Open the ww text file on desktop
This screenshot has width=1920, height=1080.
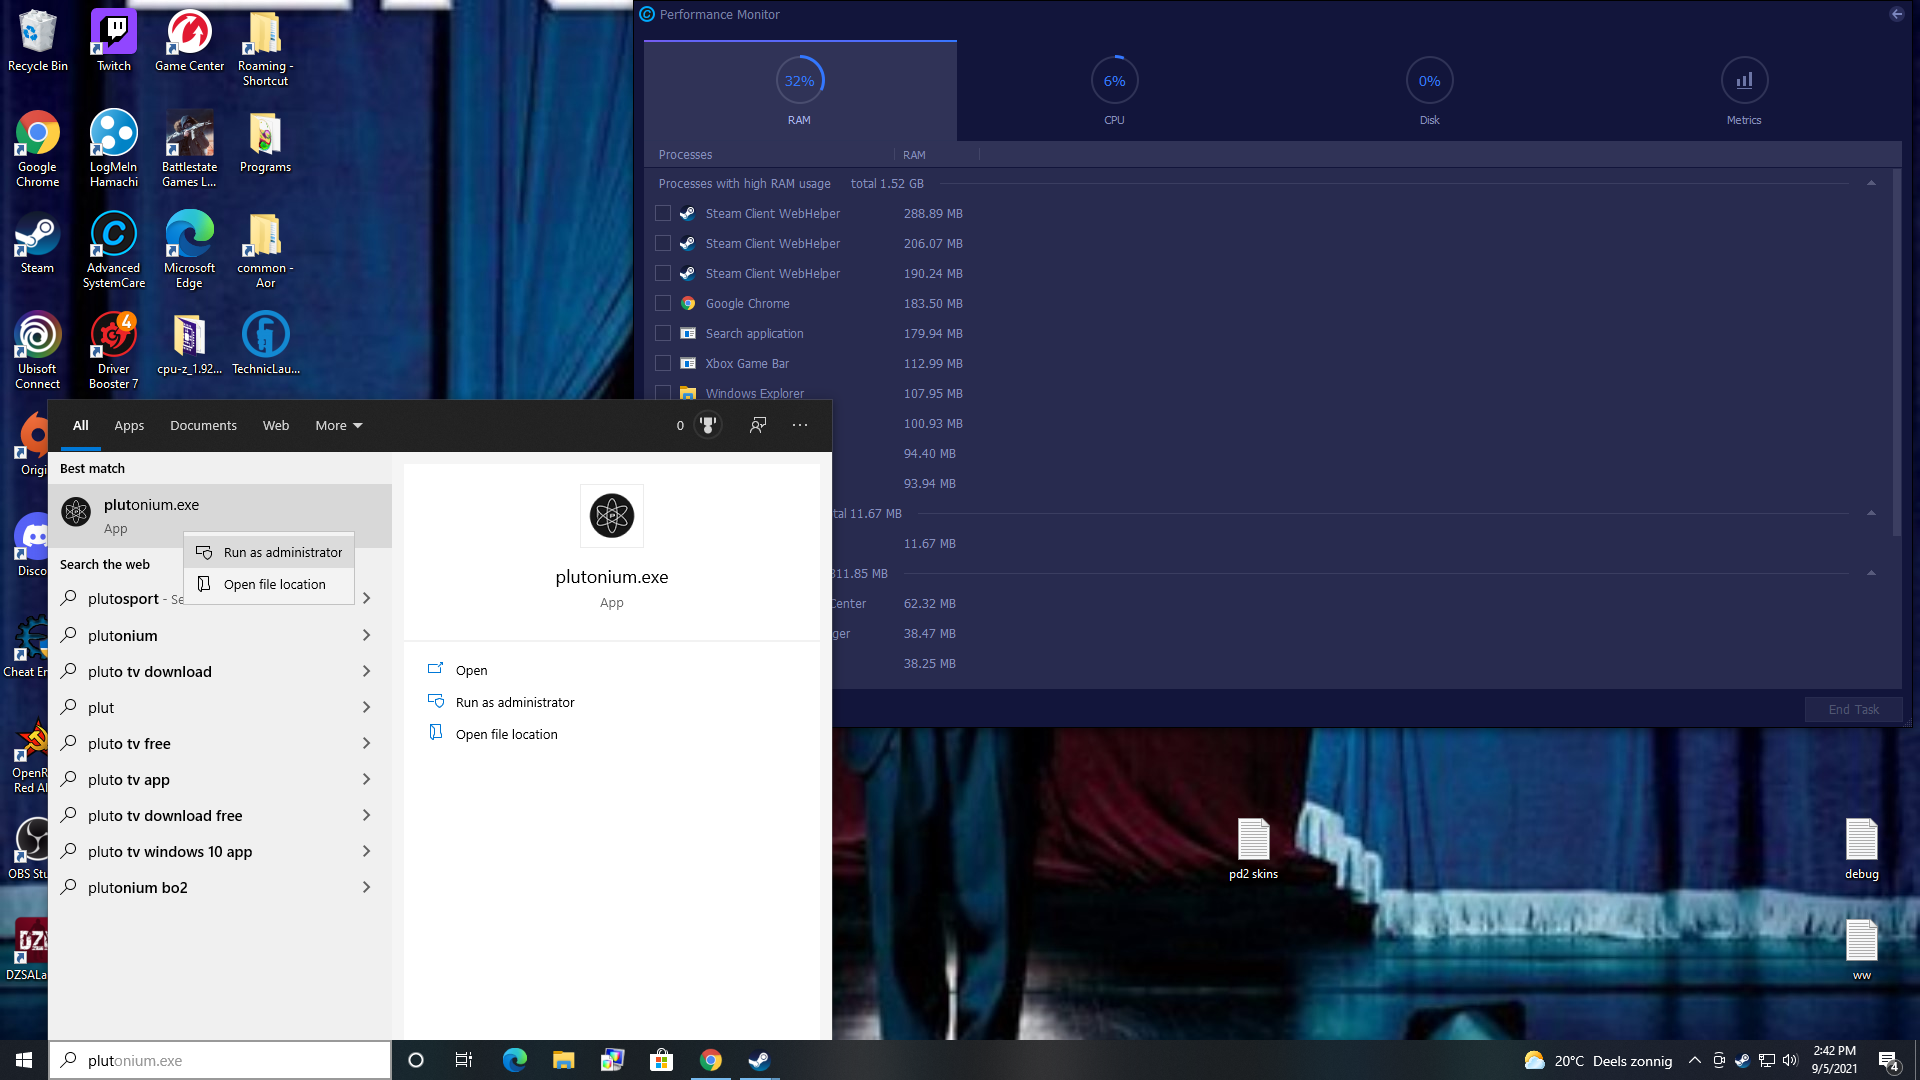click(1861, 950)
